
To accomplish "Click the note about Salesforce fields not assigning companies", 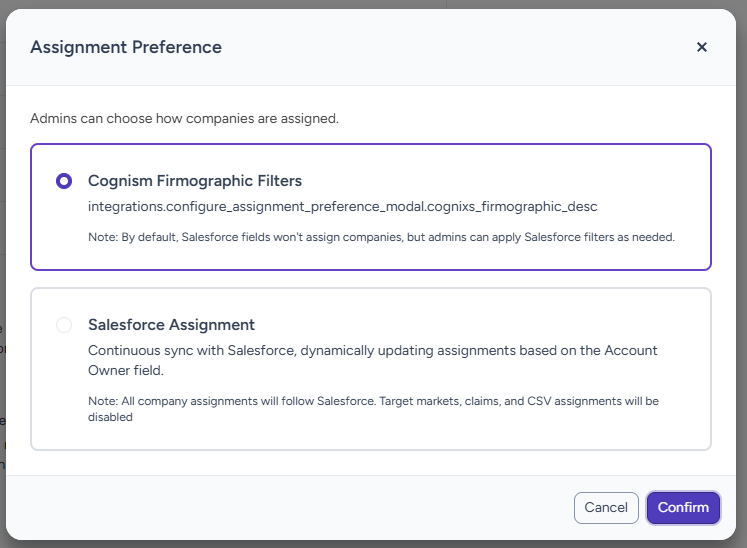I will [382, 237].
